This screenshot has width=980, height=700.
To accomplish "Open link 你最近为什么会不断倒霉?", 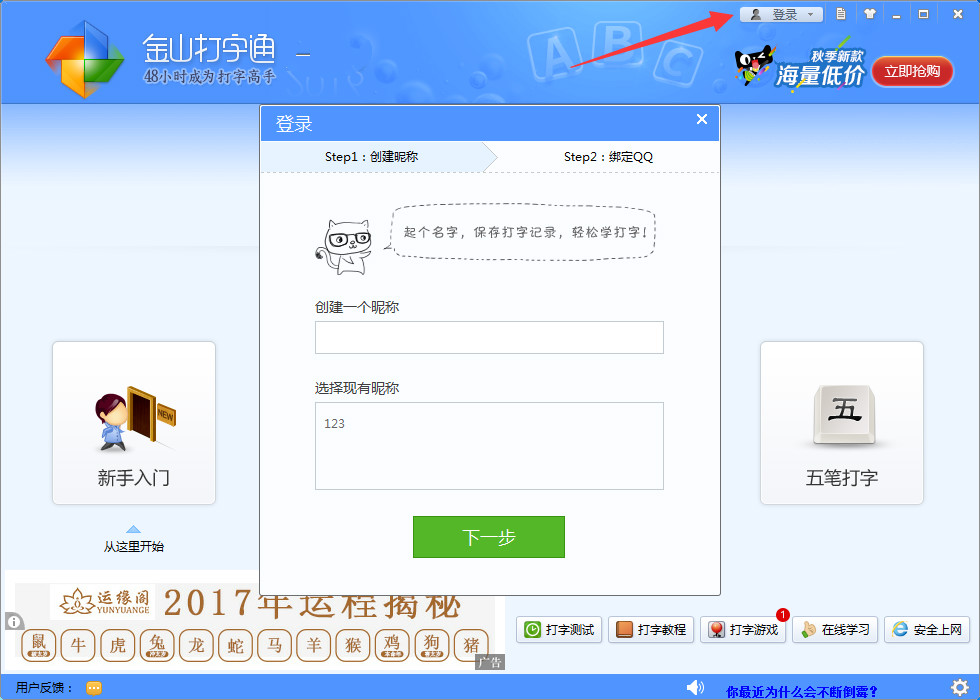I will pos(802,692).
